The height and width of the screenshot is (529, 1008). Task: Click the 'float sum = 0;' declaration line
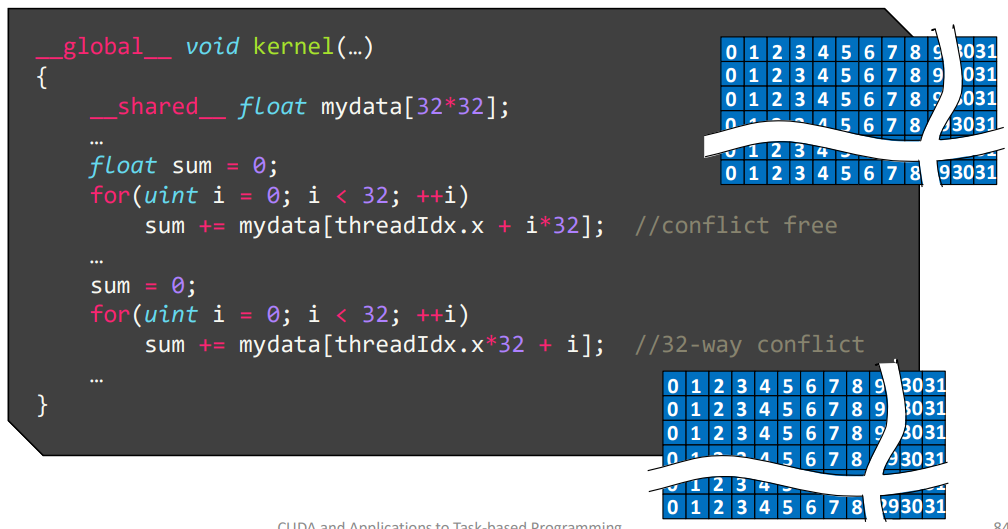point(182,166)
